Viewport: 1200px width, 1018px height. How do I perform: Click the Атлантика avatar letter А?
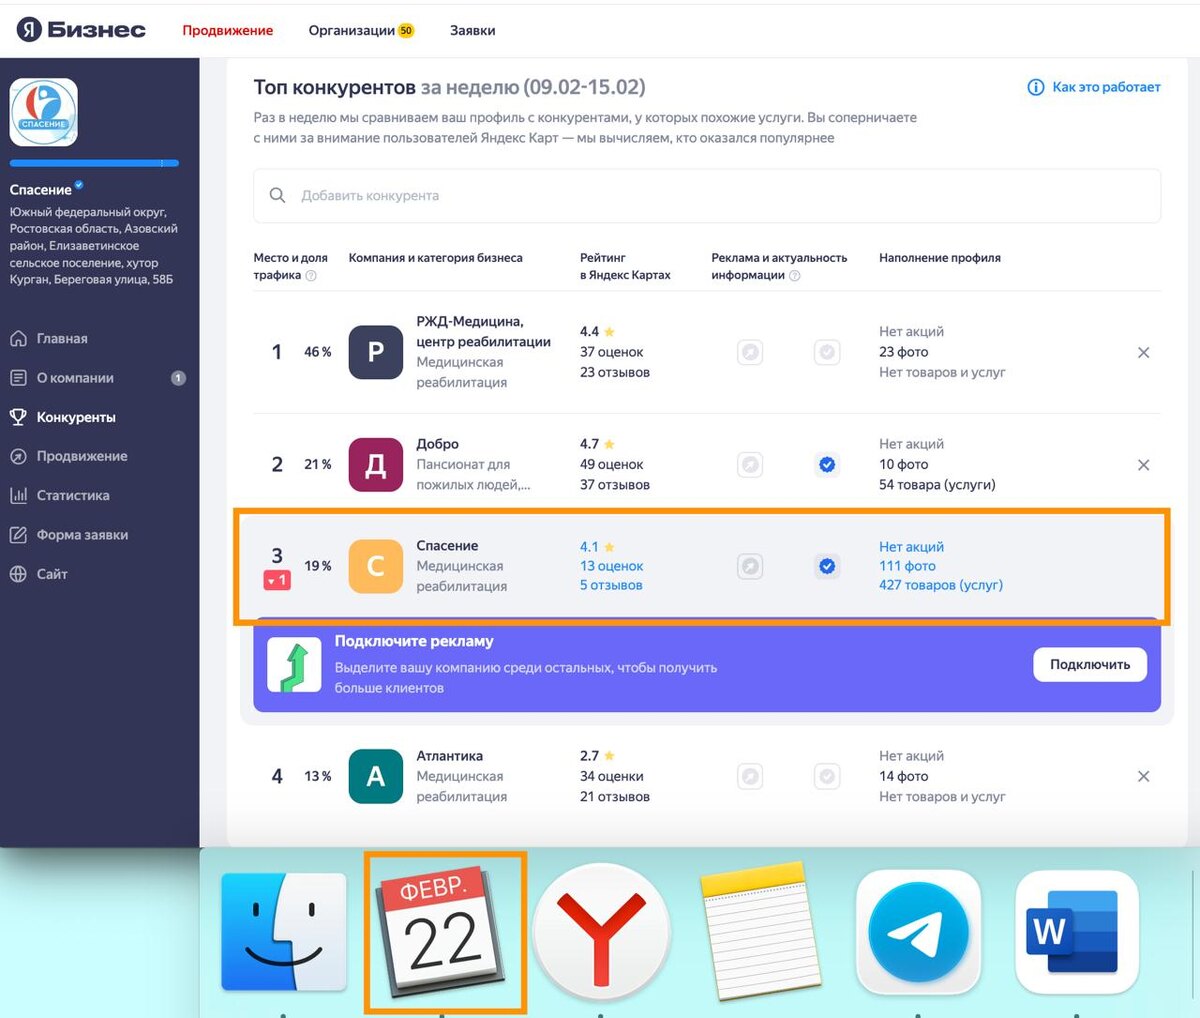coord(376,776)
